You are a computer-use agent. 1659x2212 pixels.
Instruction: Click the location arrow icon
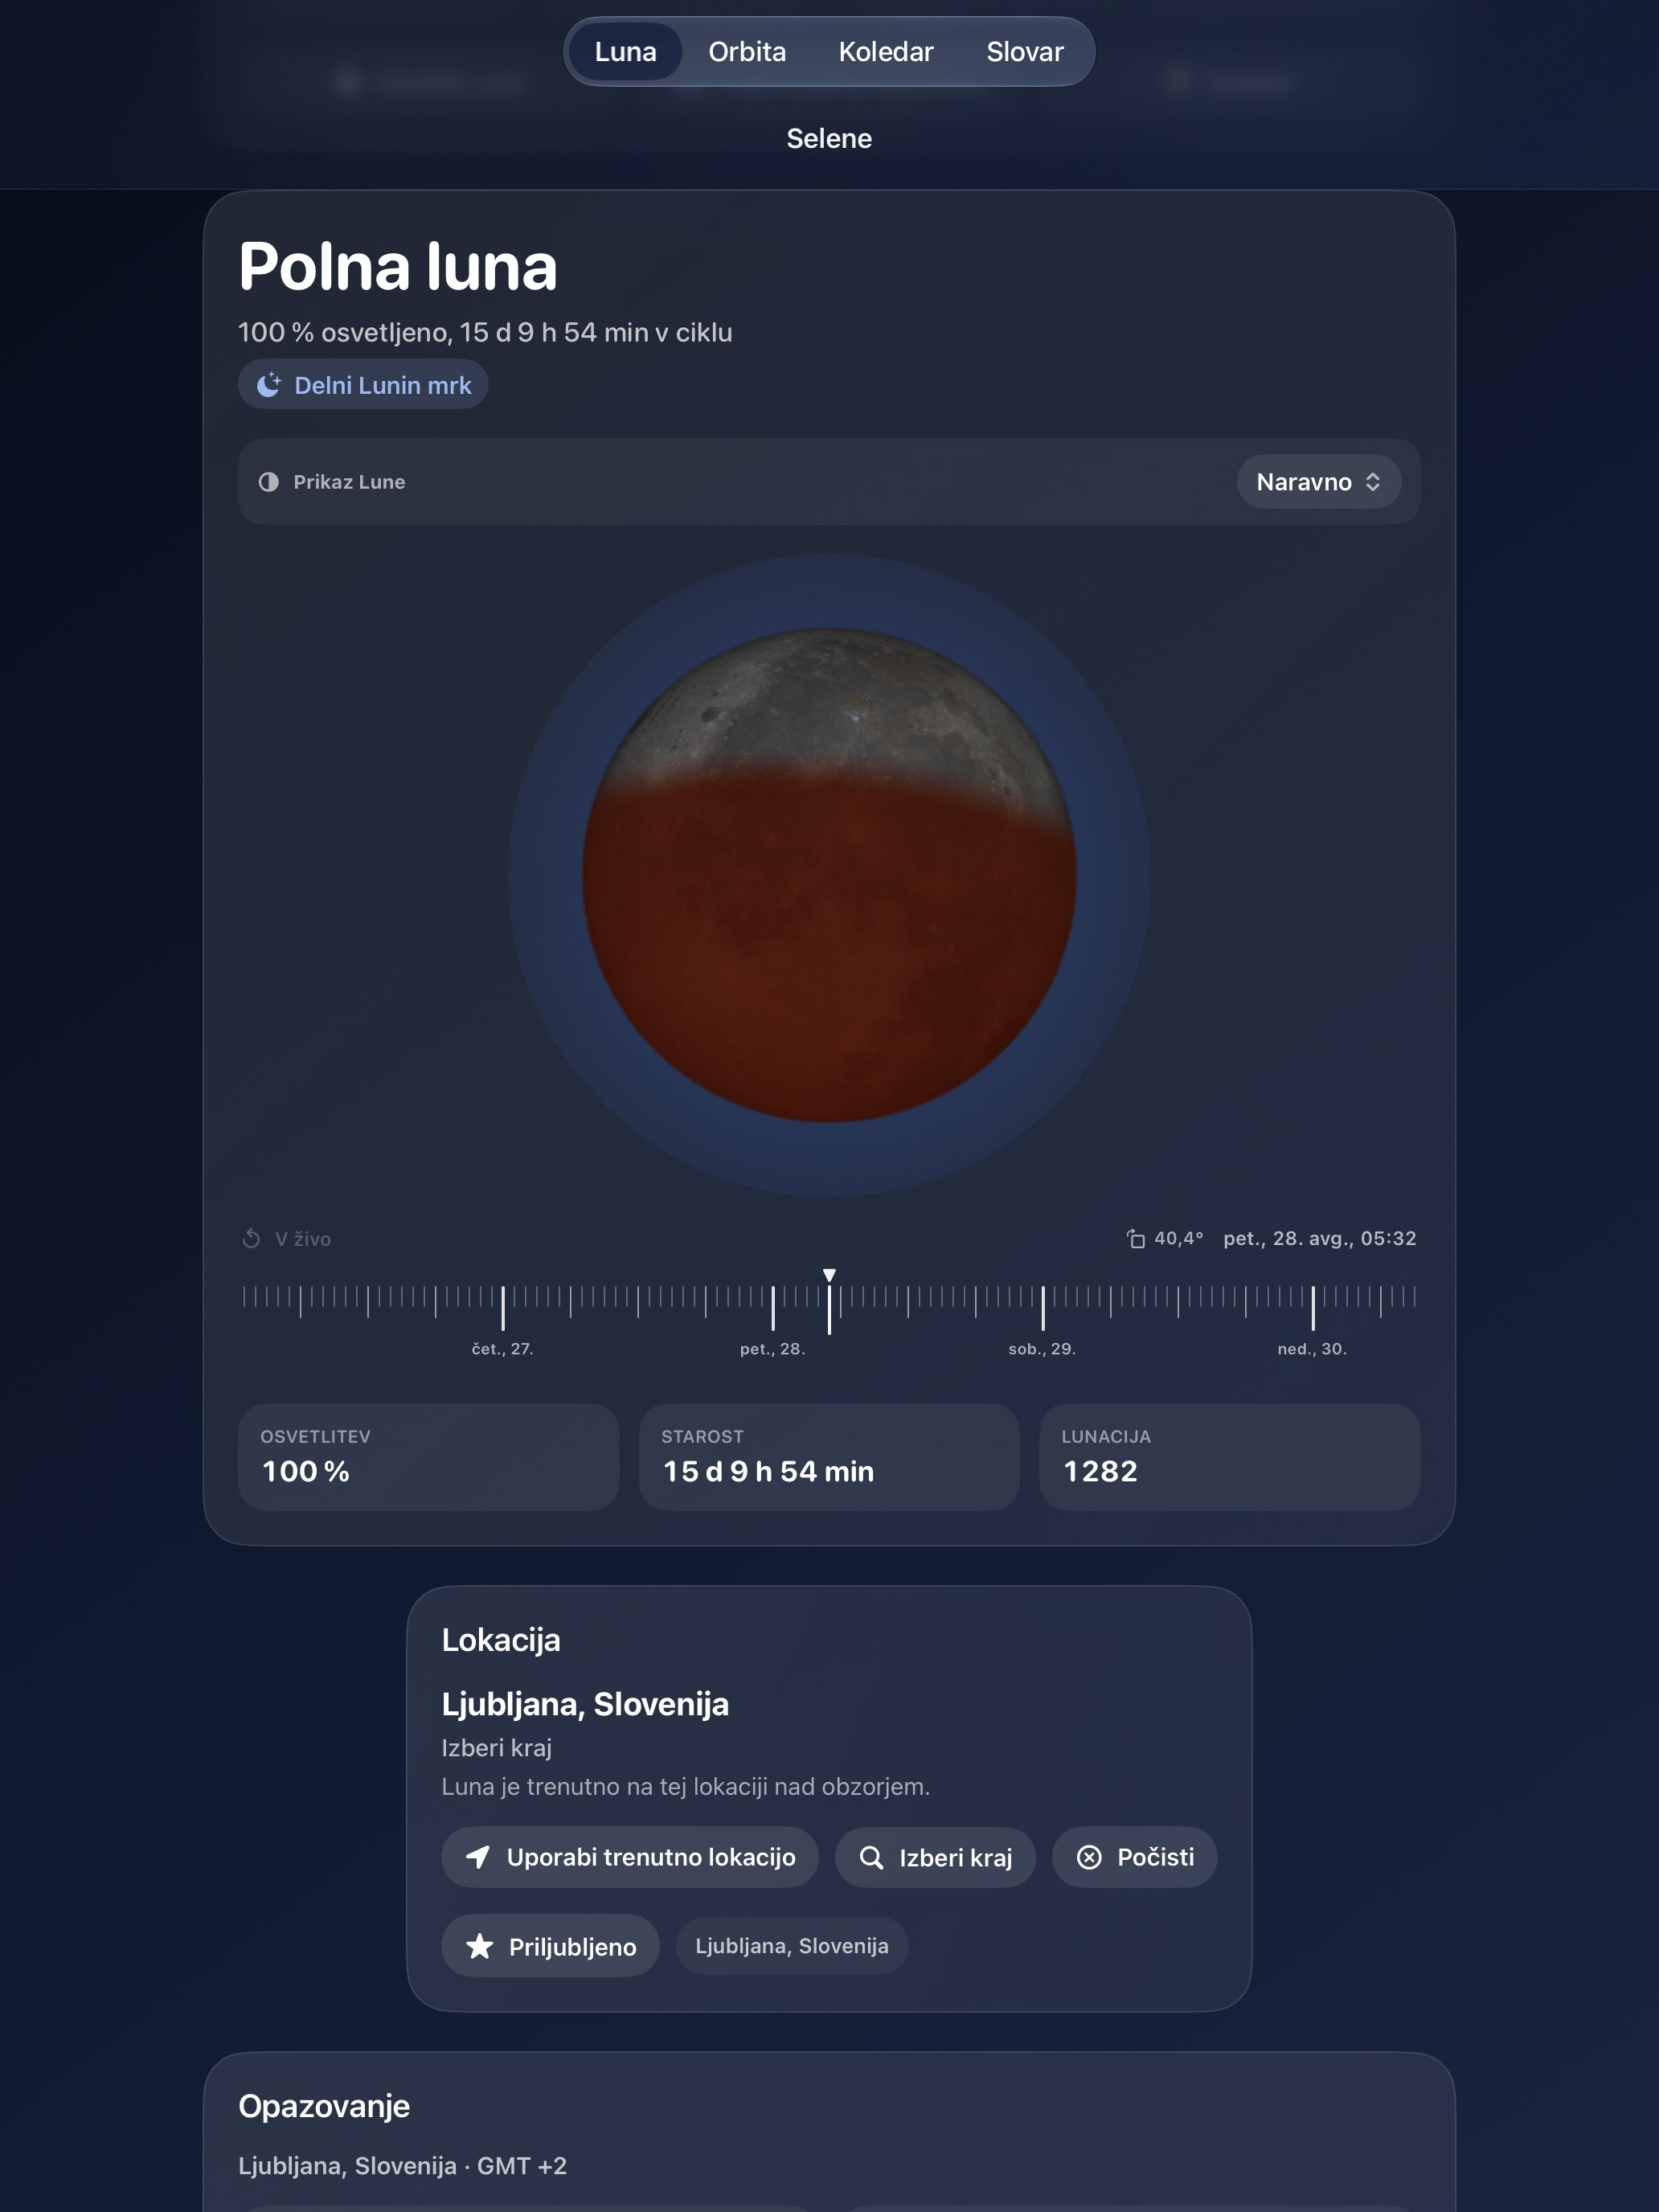click(478, 1857)
